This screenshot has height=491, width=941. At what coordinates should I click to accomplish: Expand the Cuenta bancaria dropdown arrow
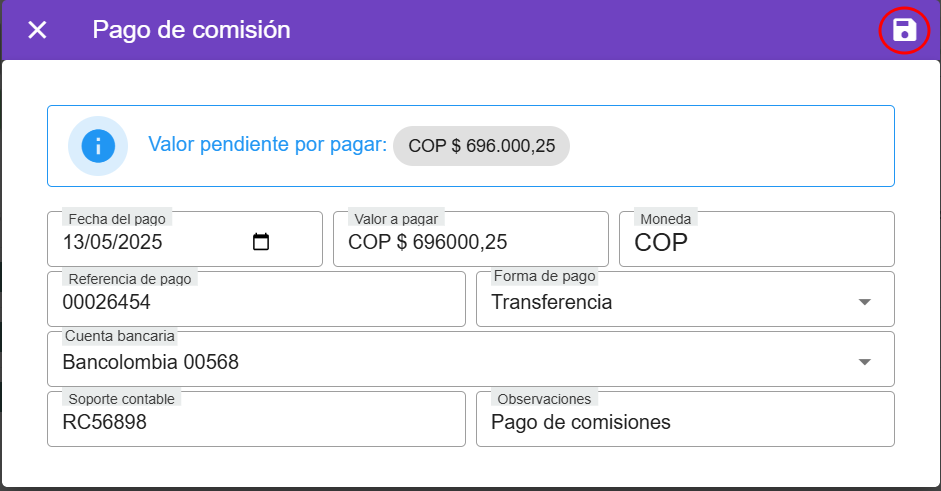(865, 362)
